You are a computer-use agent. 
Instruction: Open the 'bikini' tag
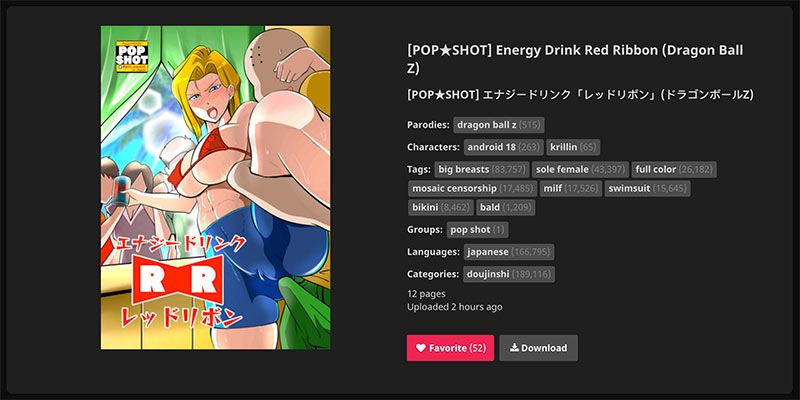(441, 208)
